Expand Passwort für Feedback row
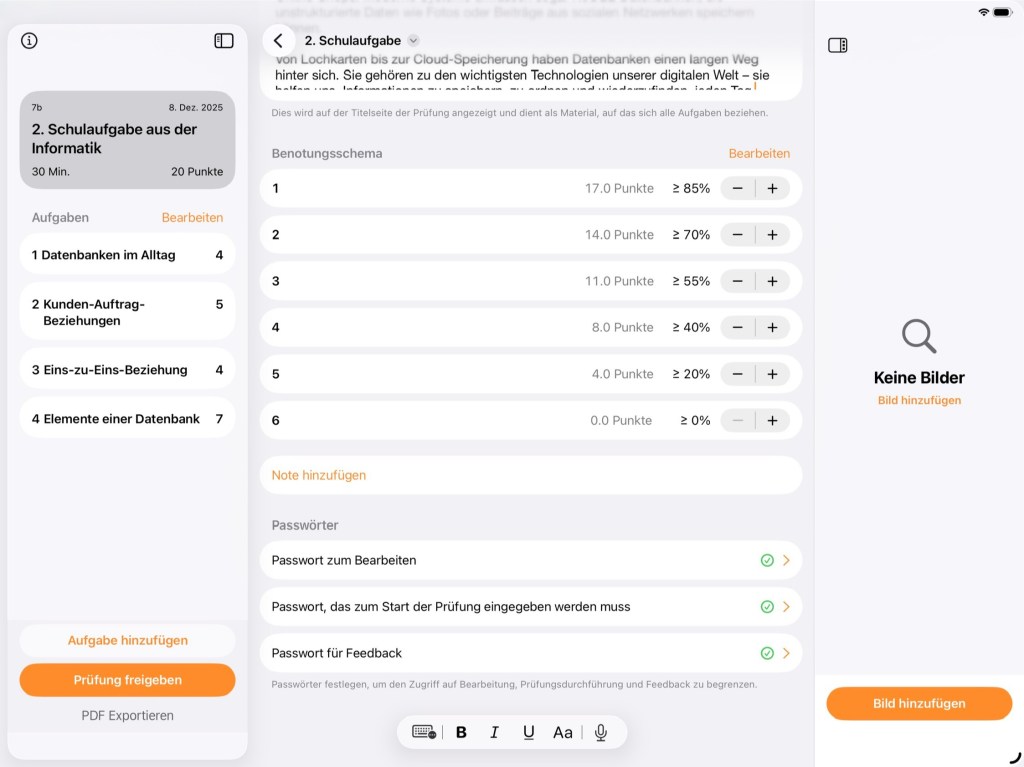The height and width of the screenshot is (767, 1024). pos(786,653)
